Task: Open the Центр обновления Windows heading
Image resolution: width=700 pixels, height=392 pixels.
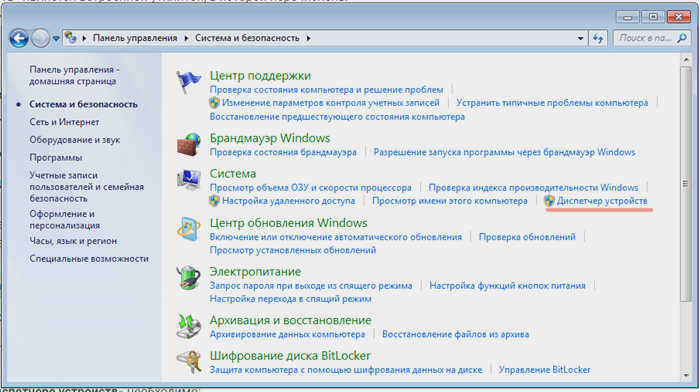Action: 288,223
